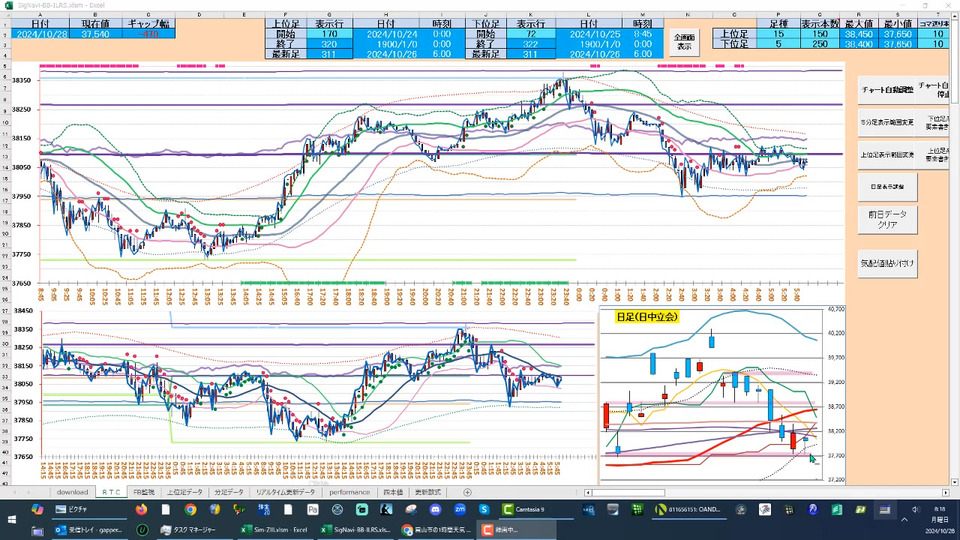
Task: Click the Pa taskbar icon
Action: [x=313, y=509]
